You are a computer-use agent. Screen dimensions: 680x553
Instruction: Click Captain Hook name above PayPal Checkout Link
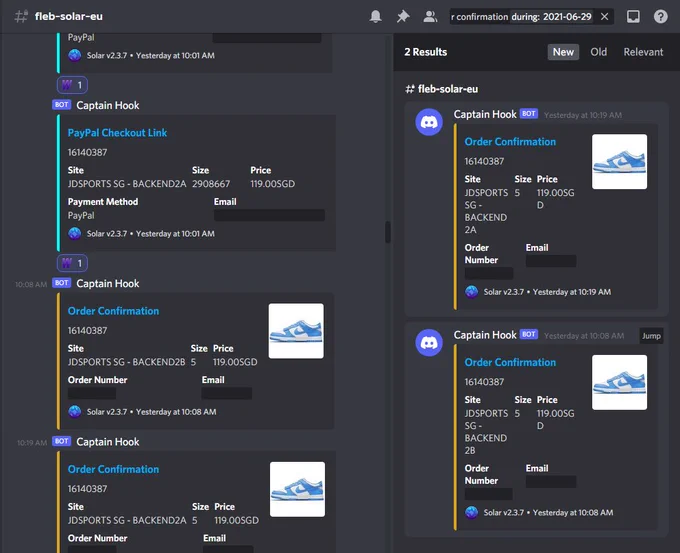(x=108, y=105)
